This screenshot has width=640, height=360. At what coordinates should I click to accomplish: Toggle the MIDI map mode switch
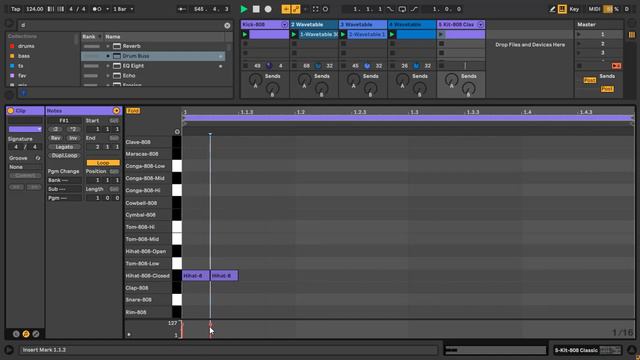pyautogui.click(x=594, y=9)
